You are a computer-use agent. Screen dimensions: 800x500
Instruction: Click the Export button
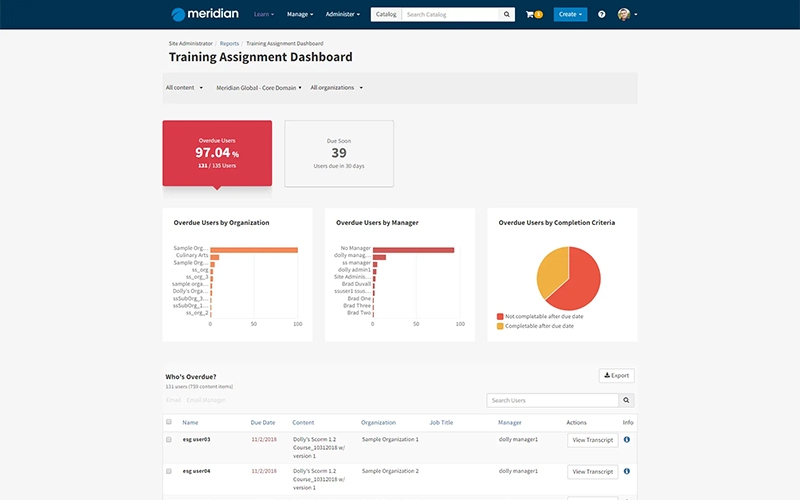point(616,376)
